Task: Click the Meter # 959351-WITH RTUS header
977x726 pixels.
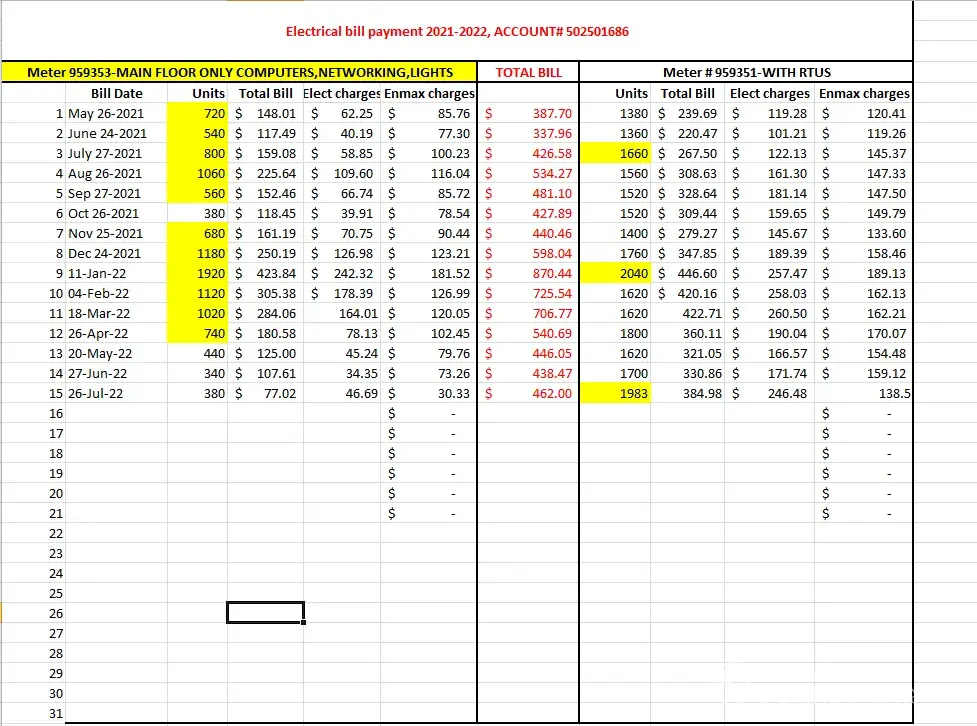Action: 746,73
